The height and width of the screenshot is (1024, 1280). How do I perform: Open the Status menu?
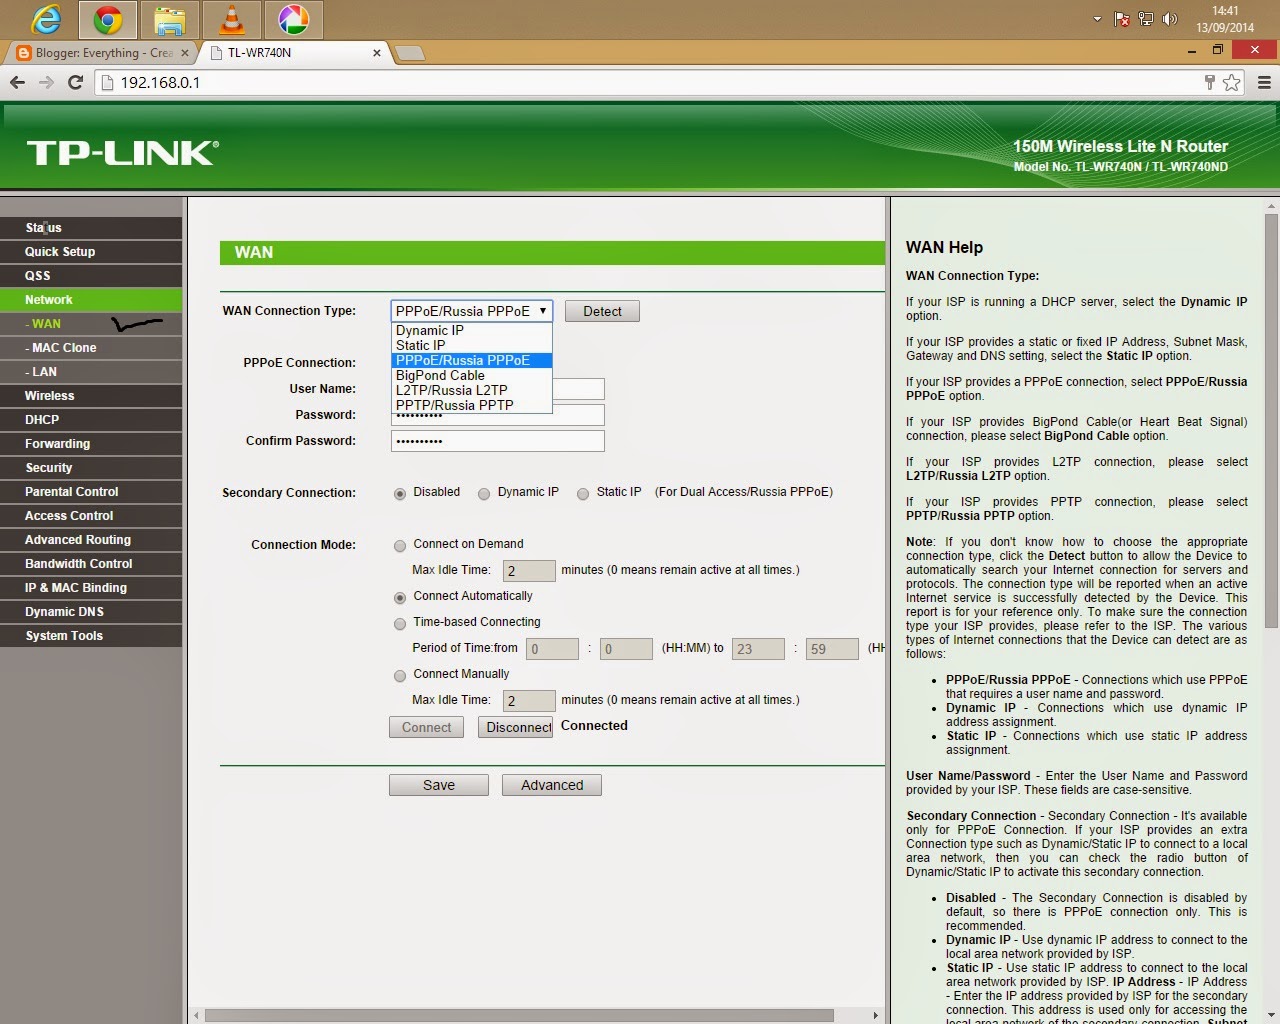click(91, 228)
